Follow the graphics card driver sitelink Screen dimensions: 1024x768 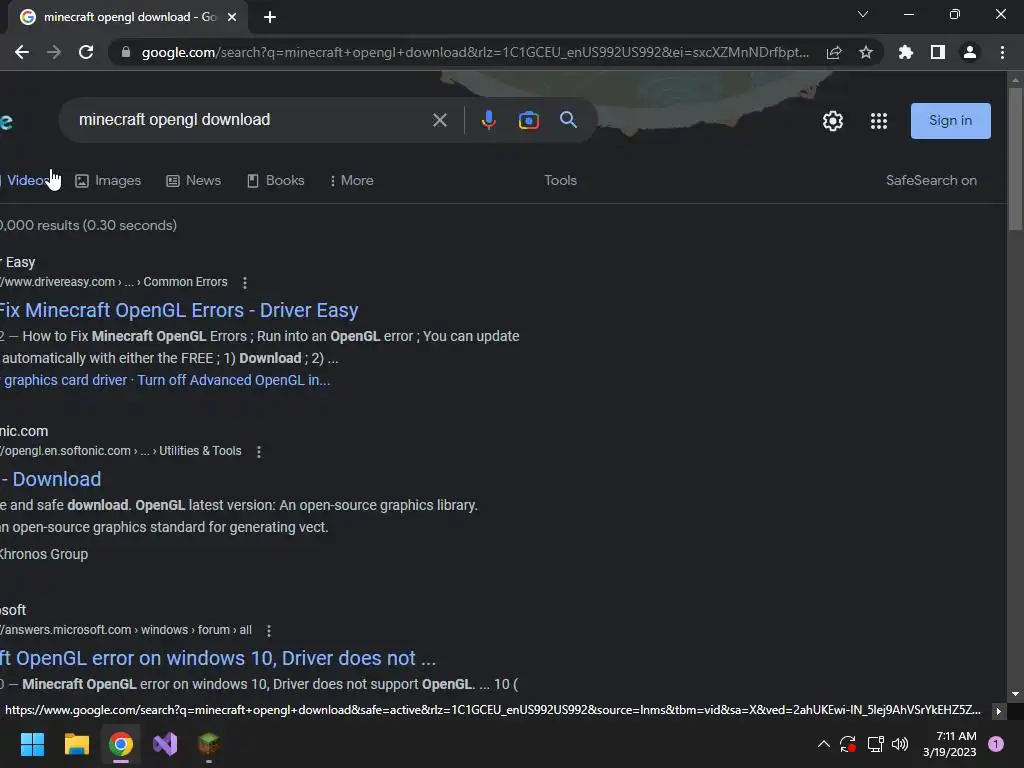click(64, 380)
